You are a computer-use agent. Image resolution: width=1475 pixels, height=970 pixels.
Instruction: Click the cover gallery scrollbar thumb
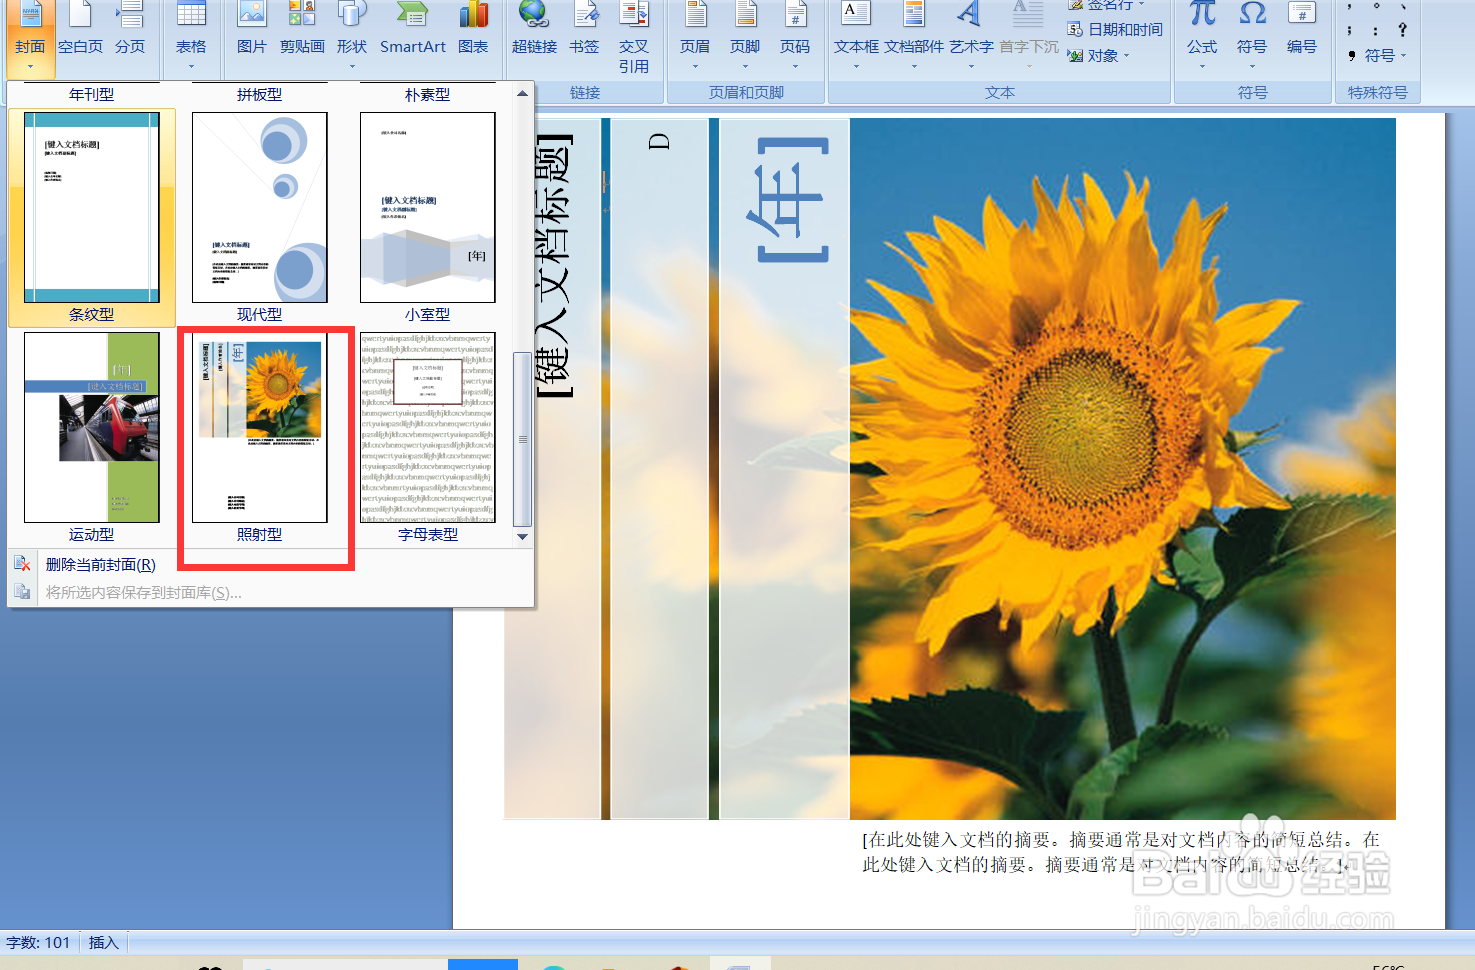coord(522,439)
